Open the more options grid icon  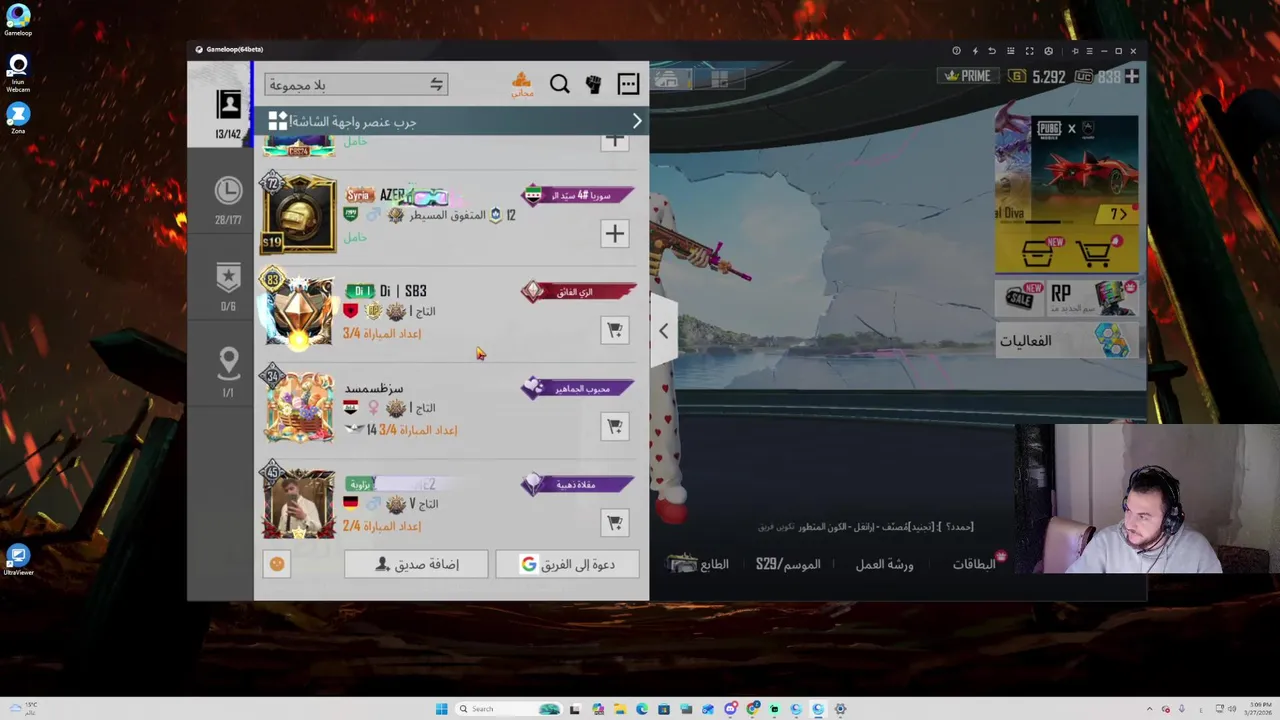coord(628,85)
